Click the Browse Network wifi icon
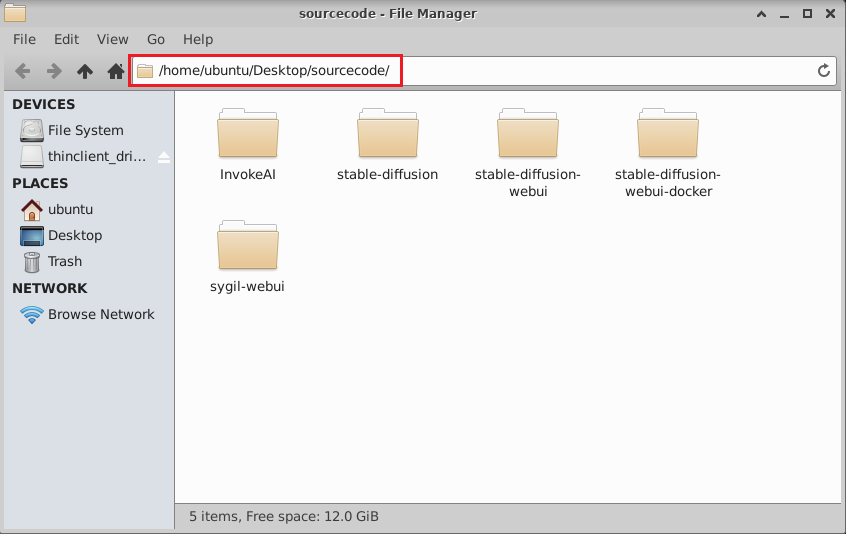 coord(32,314)
